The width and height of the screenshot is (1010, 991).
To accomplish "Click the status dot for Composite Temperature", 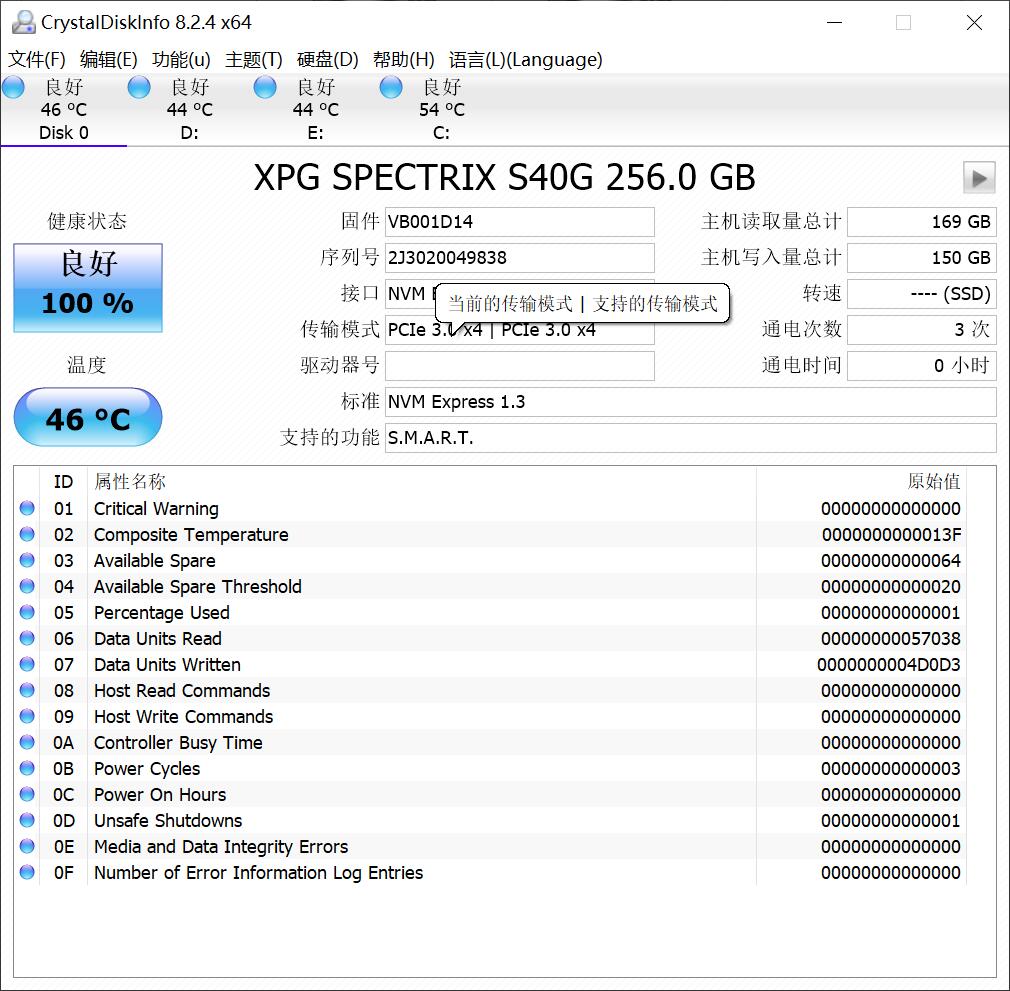I will click(x=27, y=534).
